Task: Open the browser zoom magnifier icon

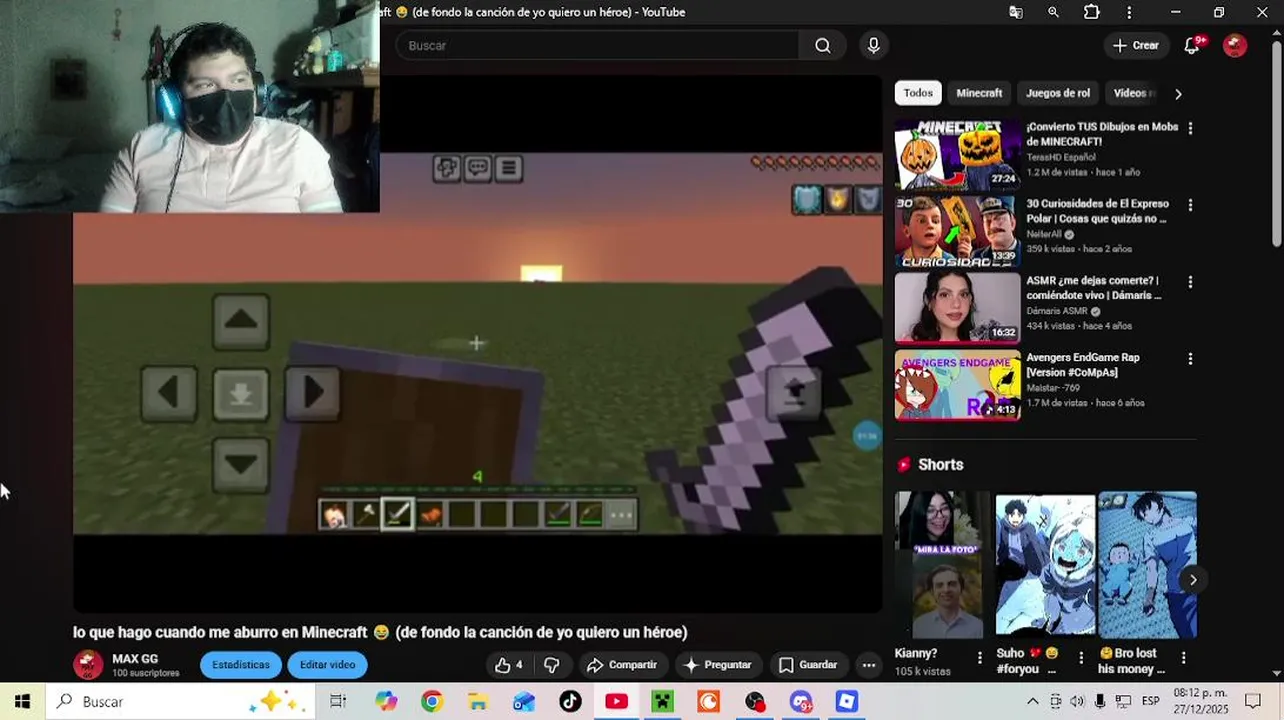Action: point(1053,12)
